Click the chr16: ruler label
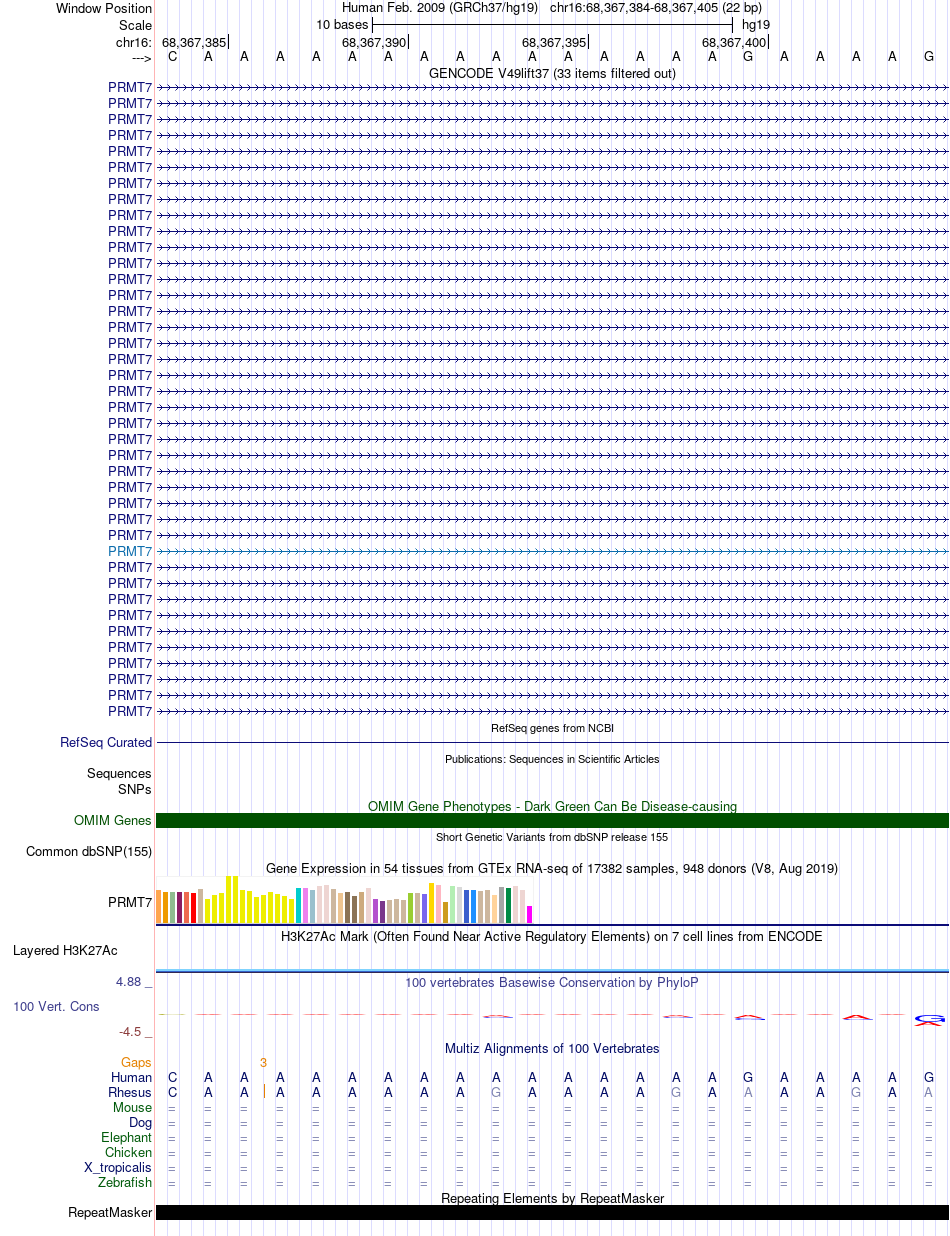The width and height of the screenshot is (950, 1236). pos(134,42)
